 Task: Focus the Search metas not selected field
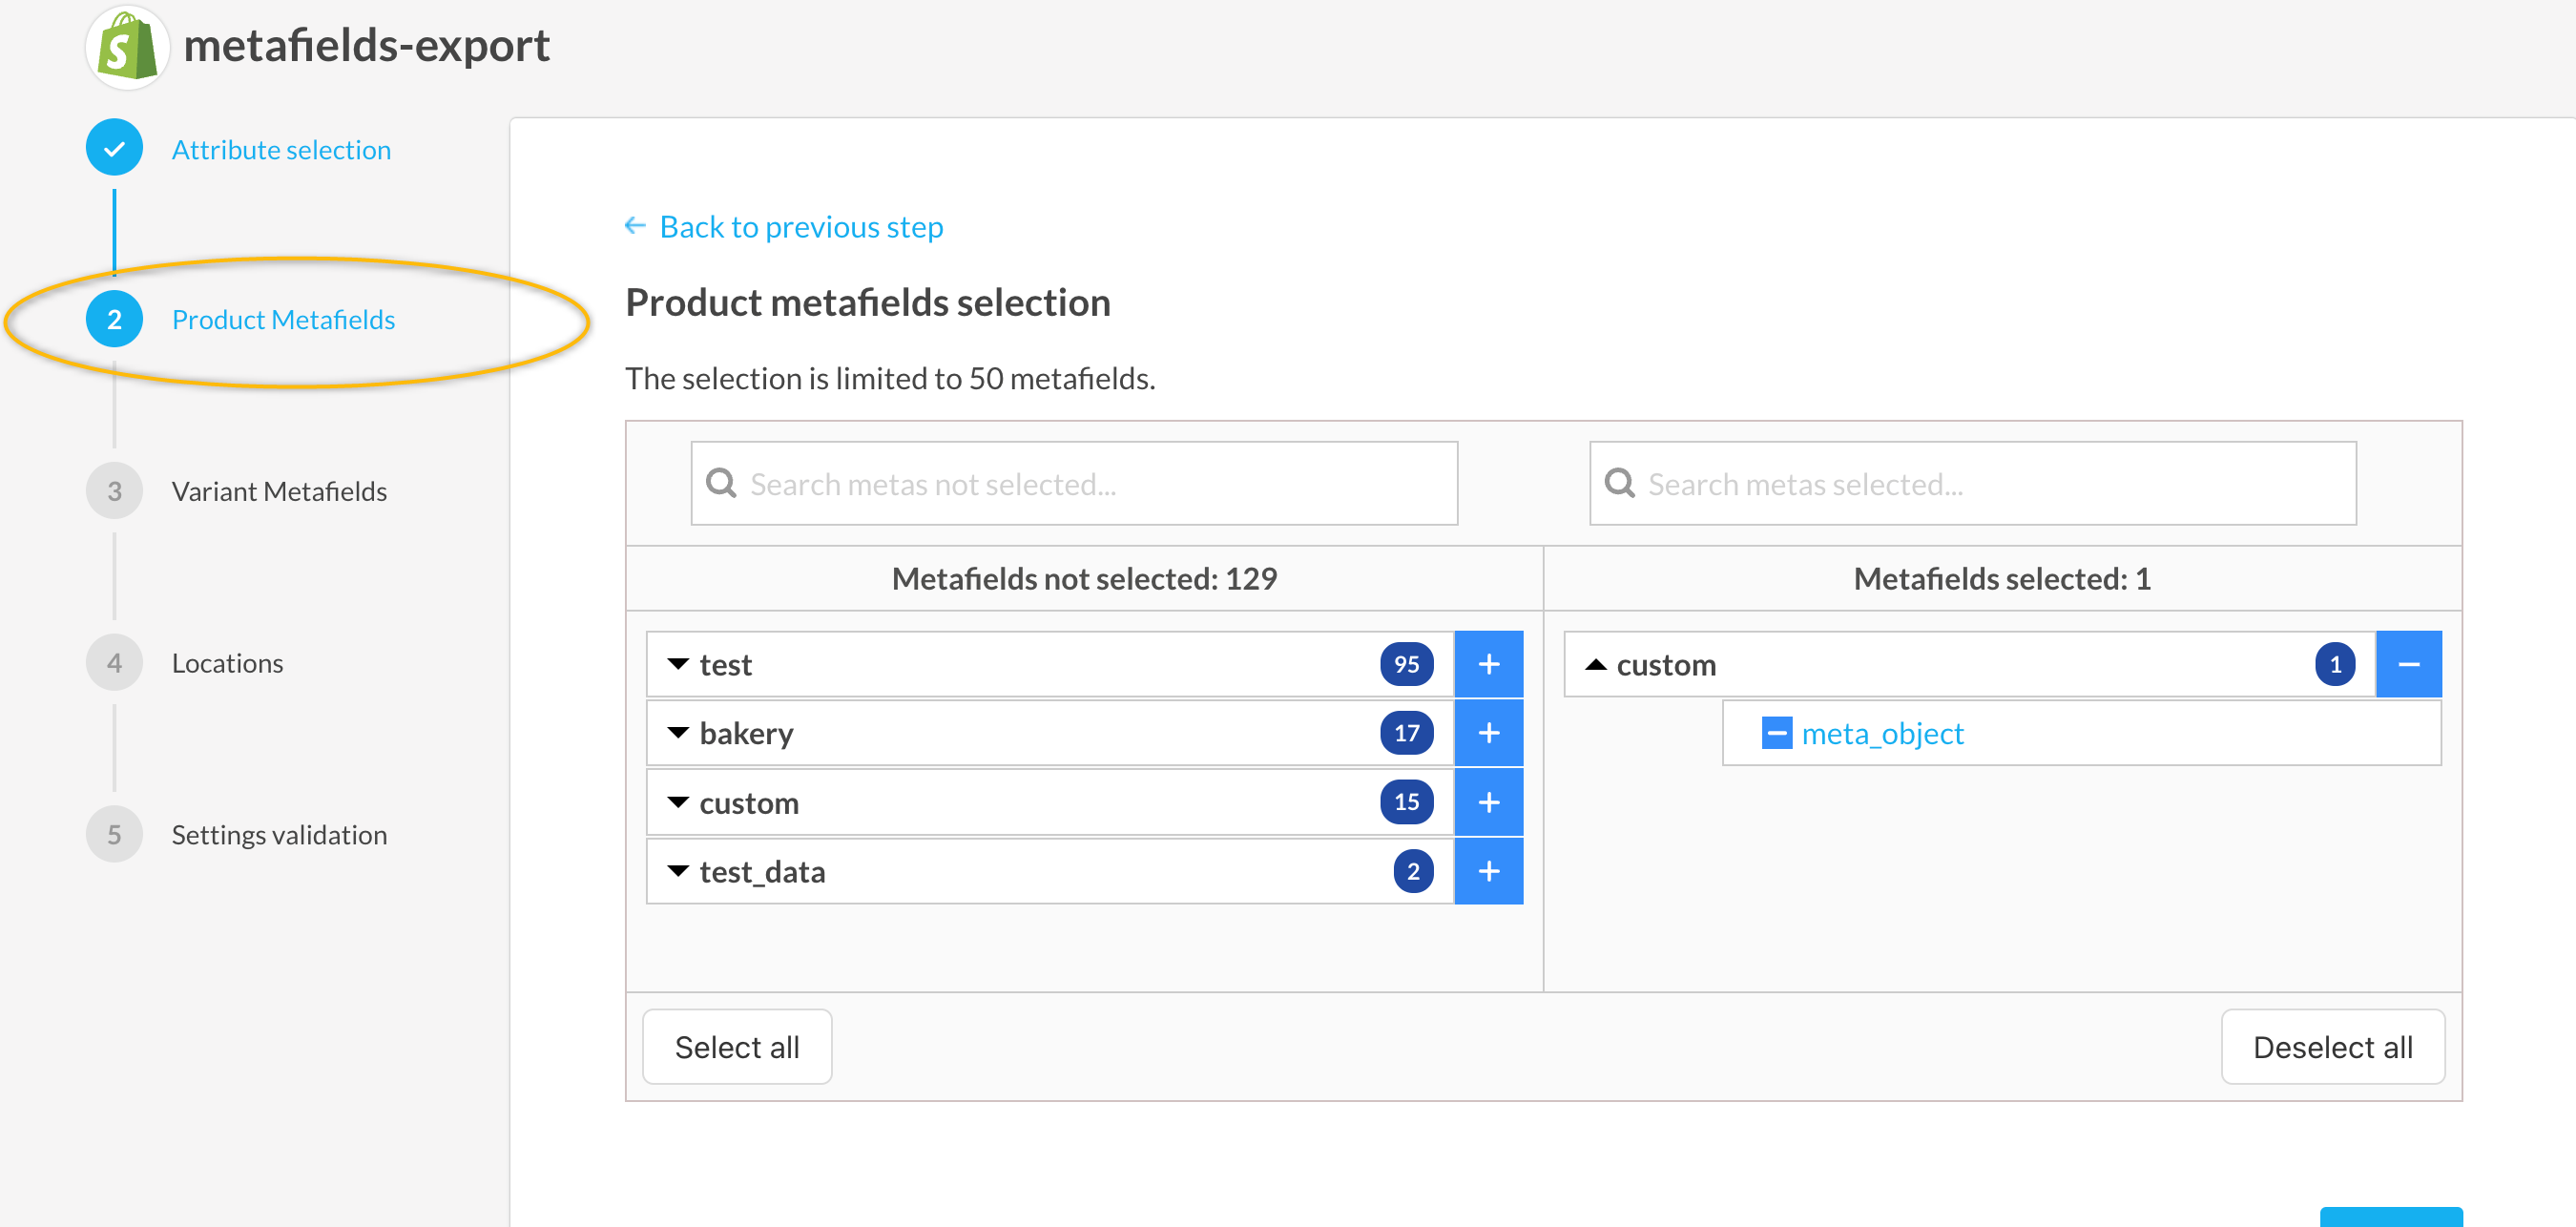(x=1074, y=484)
